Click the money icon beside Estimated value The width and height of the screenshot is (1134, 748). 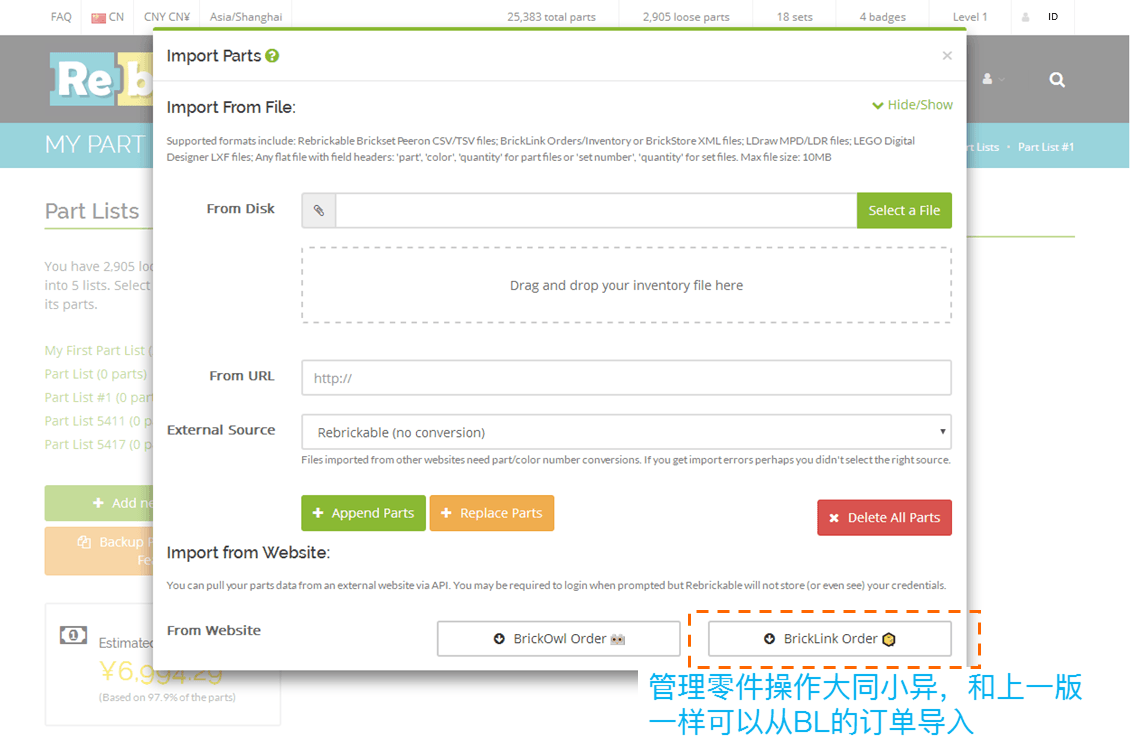(x=73, y=635)
